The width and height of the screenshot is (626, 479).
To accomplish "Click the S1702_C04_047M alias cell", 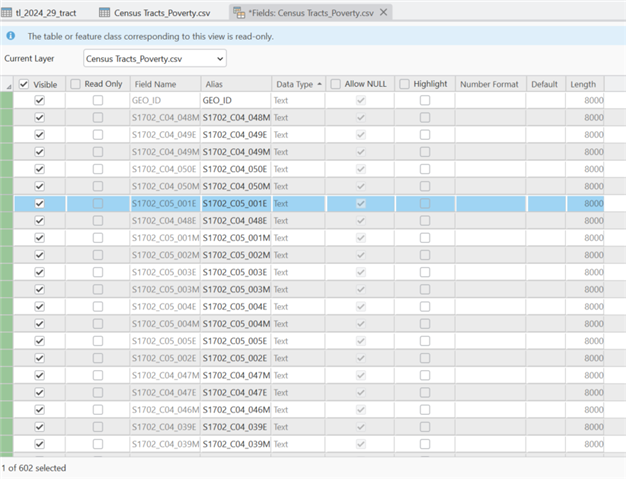I will point(236,375).
